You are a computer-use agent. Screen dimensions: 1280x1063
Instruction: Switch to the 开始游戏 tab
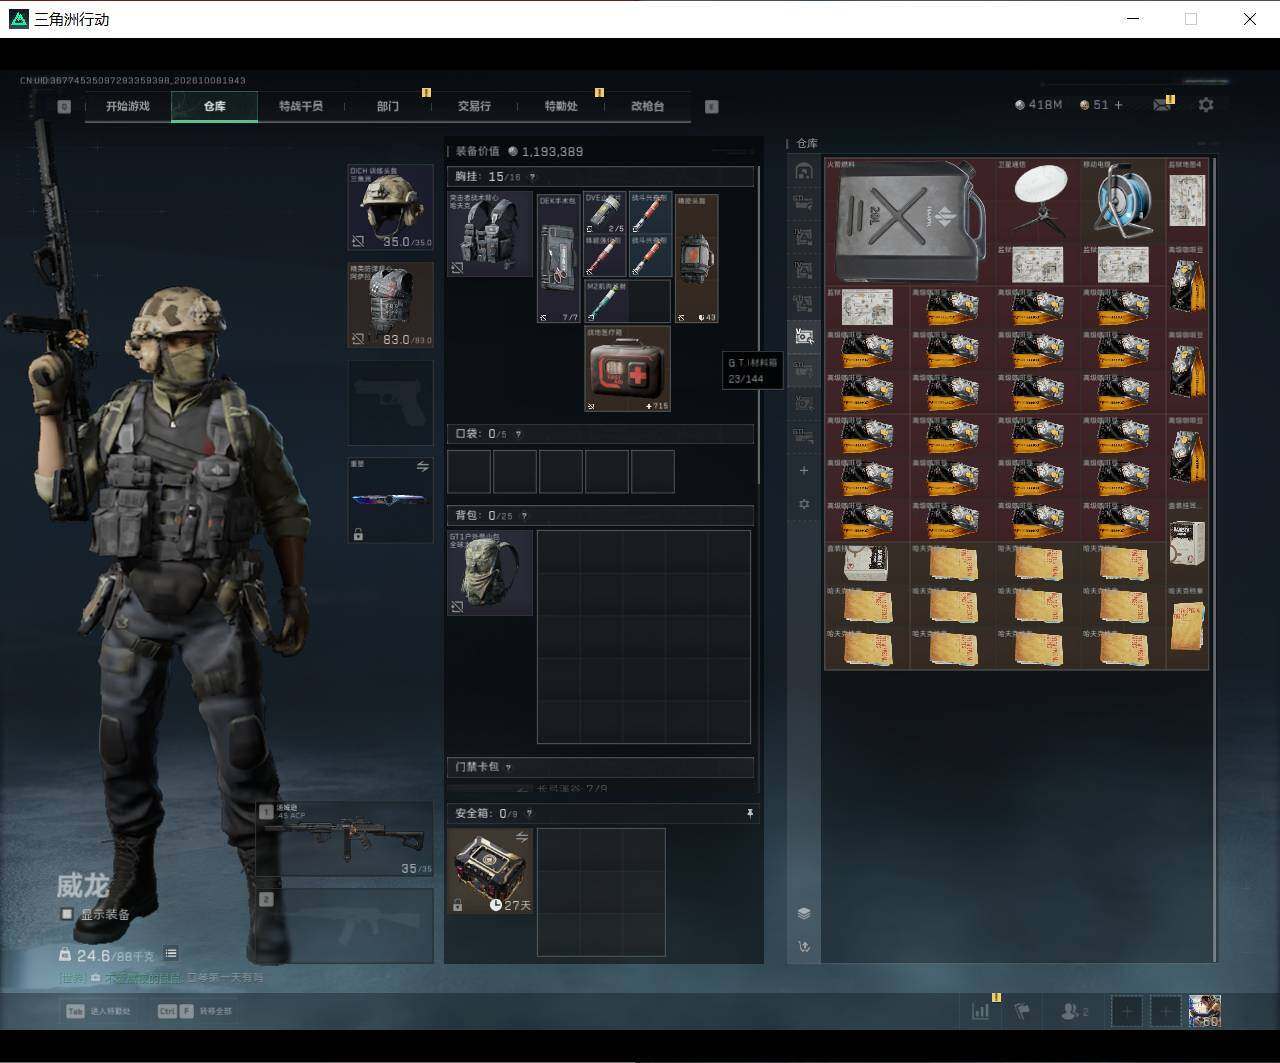tap(128, 106)
